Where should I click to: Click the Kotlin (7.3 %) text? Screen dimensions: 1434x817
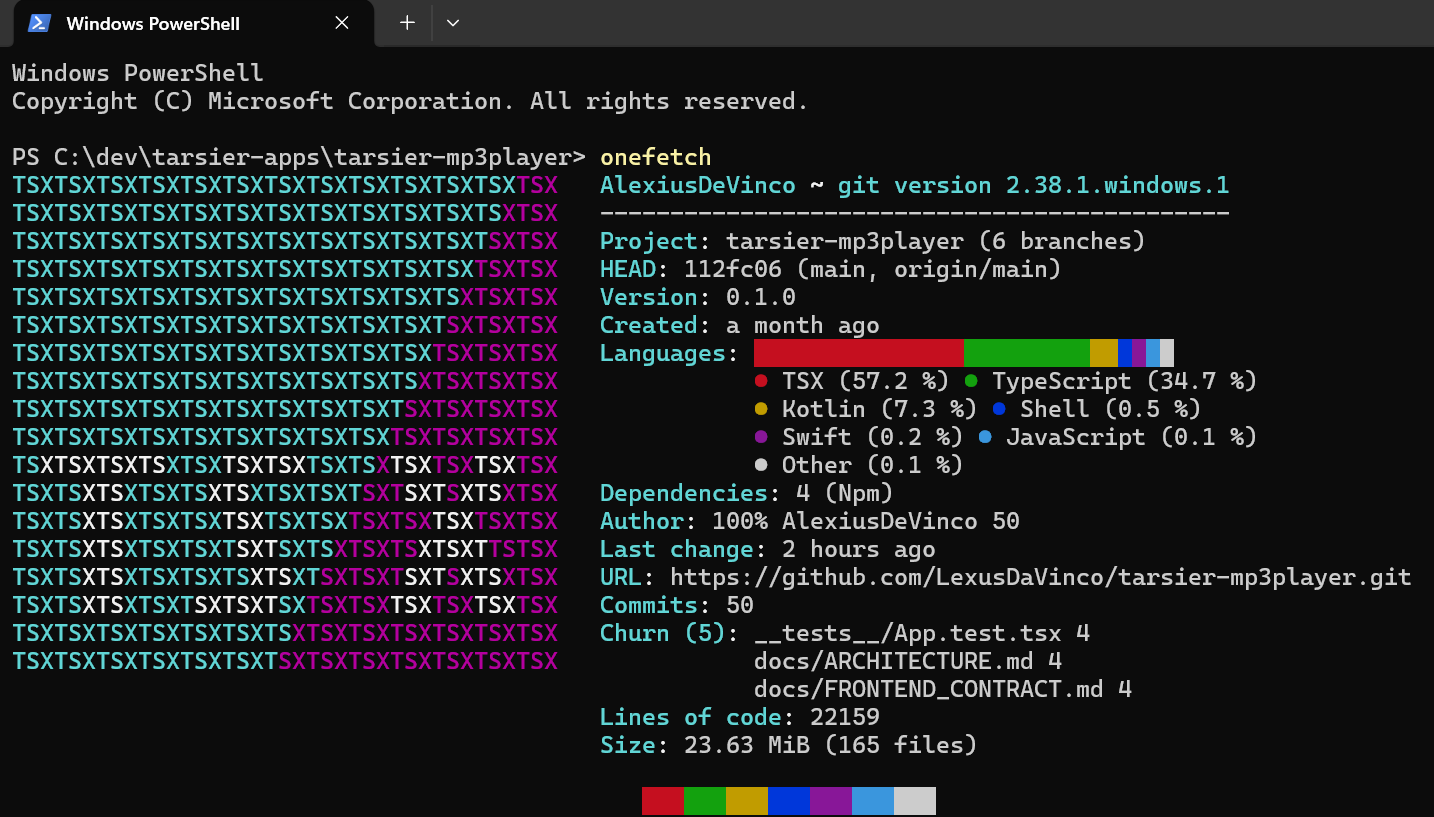[879, 409]
